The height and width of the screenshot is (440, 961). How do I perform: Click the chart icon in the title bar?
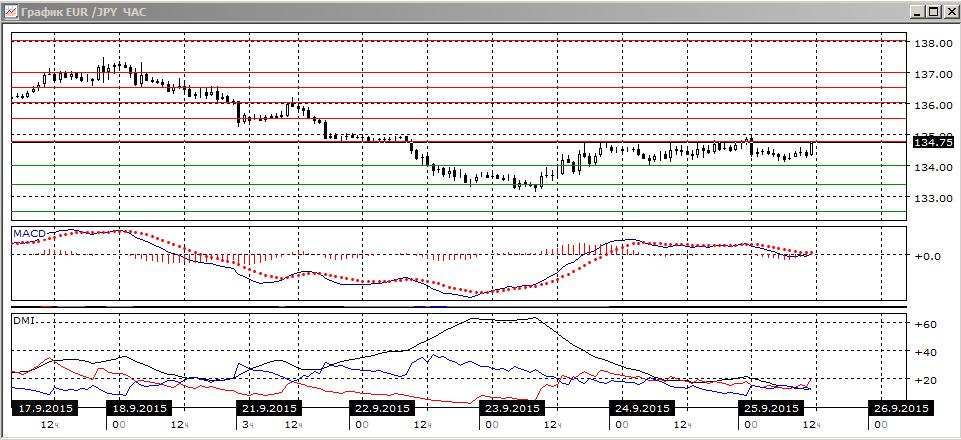(x=10, y=12)
